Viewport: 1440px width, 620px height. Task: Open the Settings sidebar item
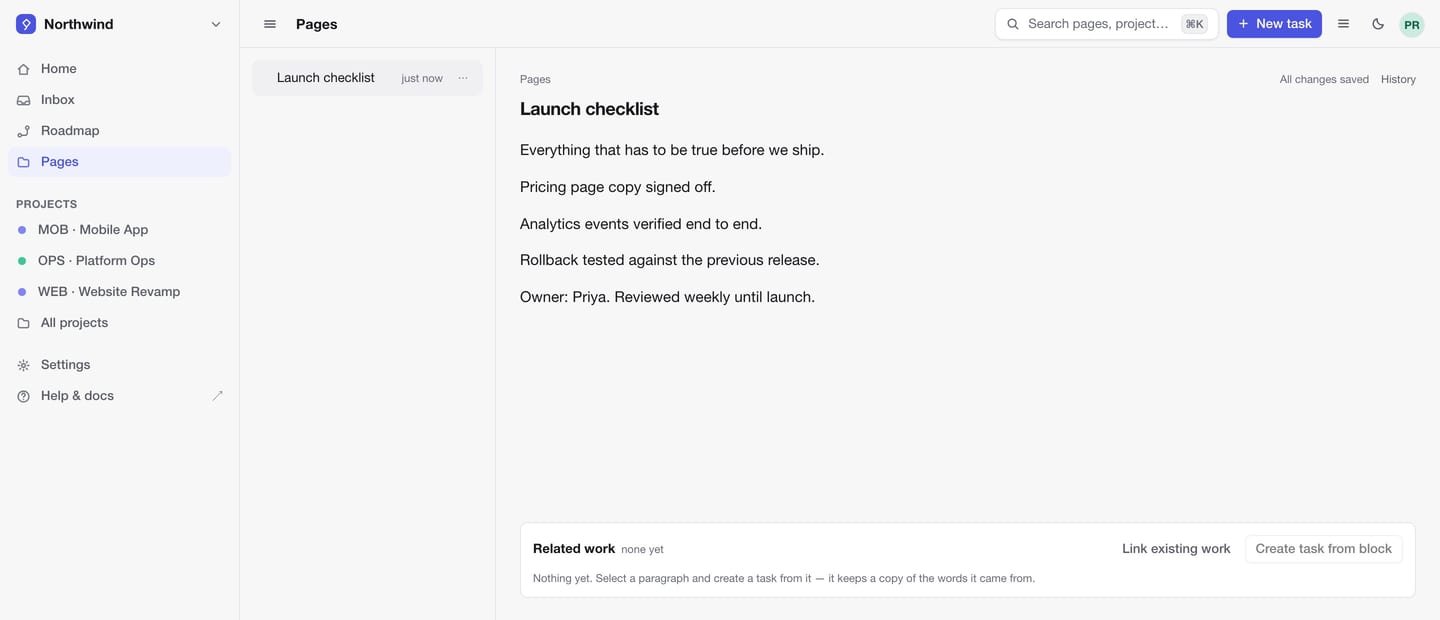coord(120,365)
